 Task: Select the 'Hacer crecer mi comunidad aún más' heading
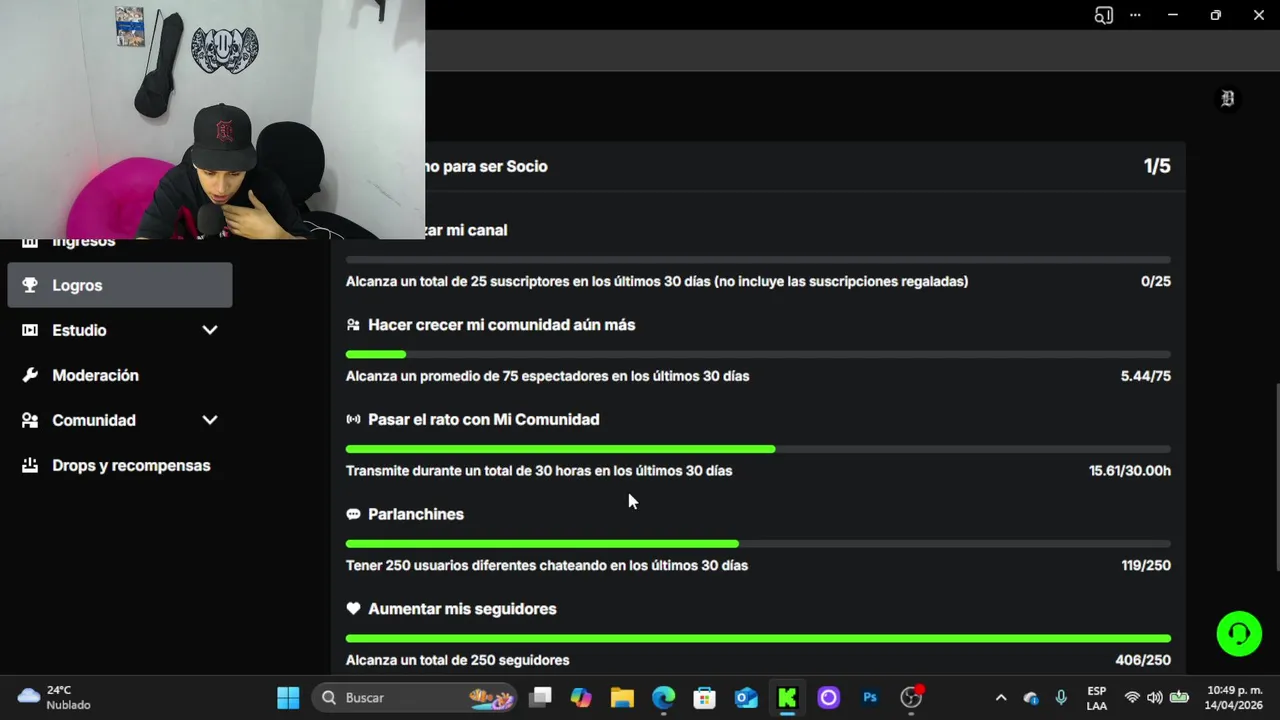(x=501, y=325)
